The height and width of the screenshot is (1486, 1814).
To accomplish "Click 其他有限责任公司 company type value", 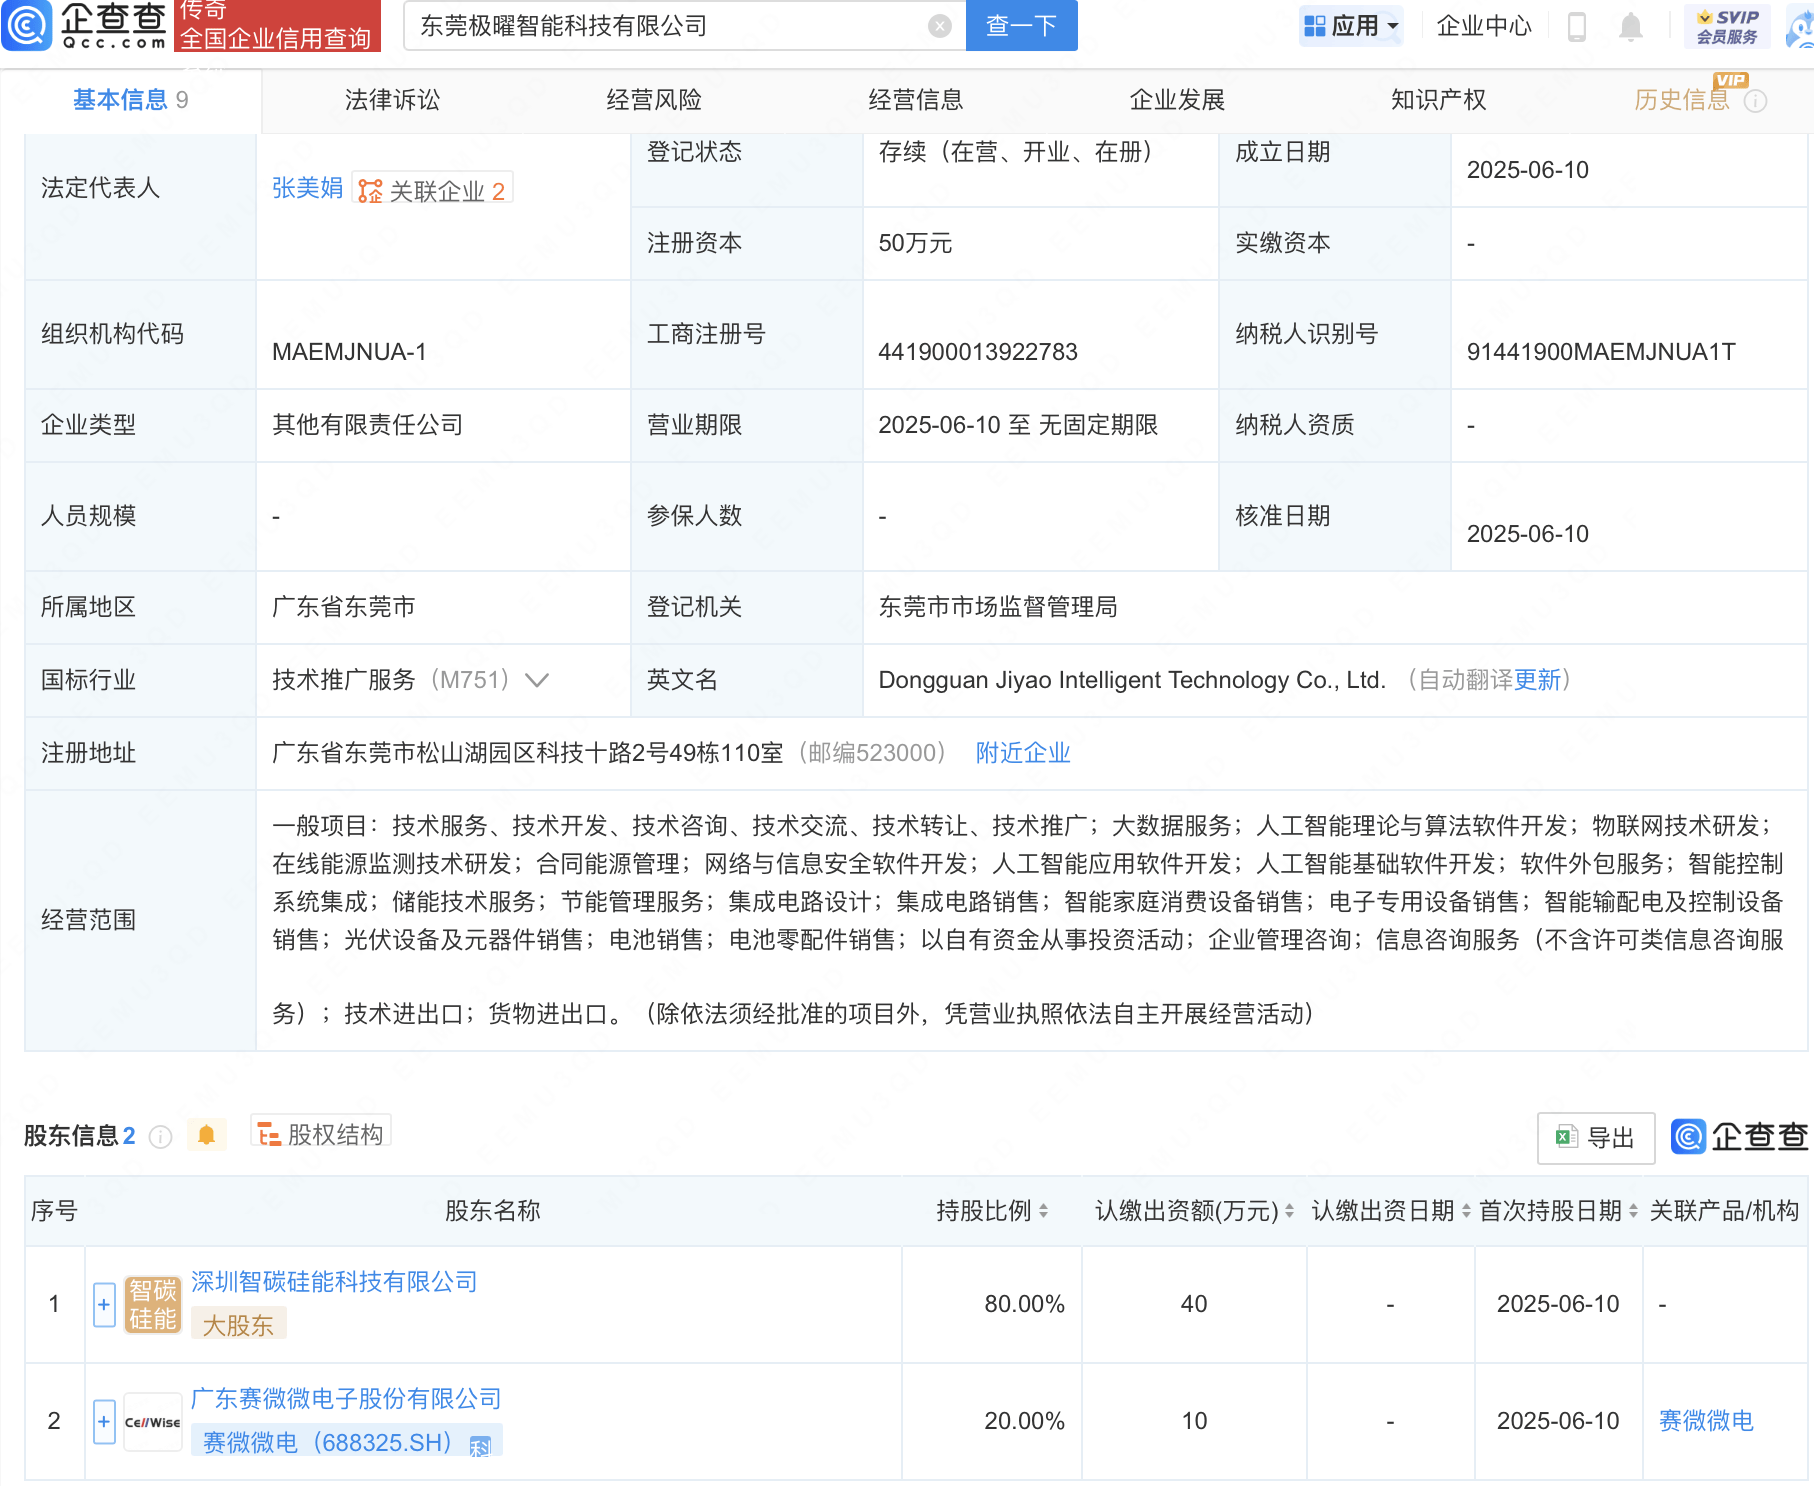I will (x=368, y=425).
